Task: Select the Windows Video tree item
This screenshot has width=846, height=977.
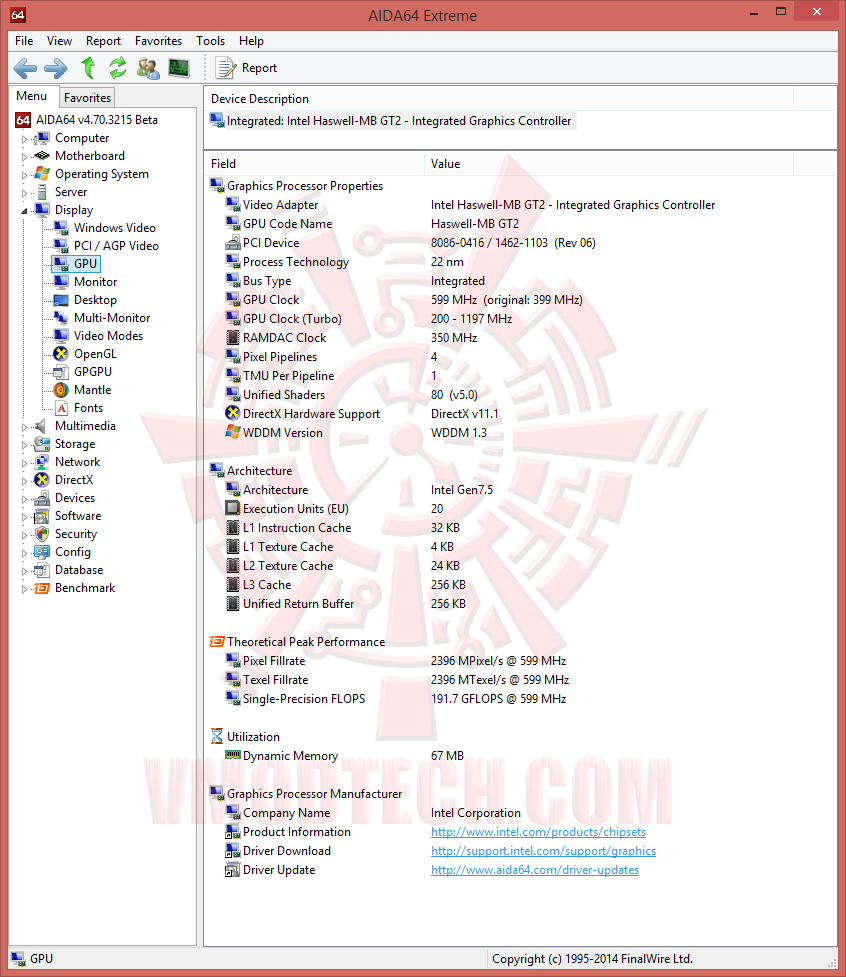Action: (x=115, y=228)
